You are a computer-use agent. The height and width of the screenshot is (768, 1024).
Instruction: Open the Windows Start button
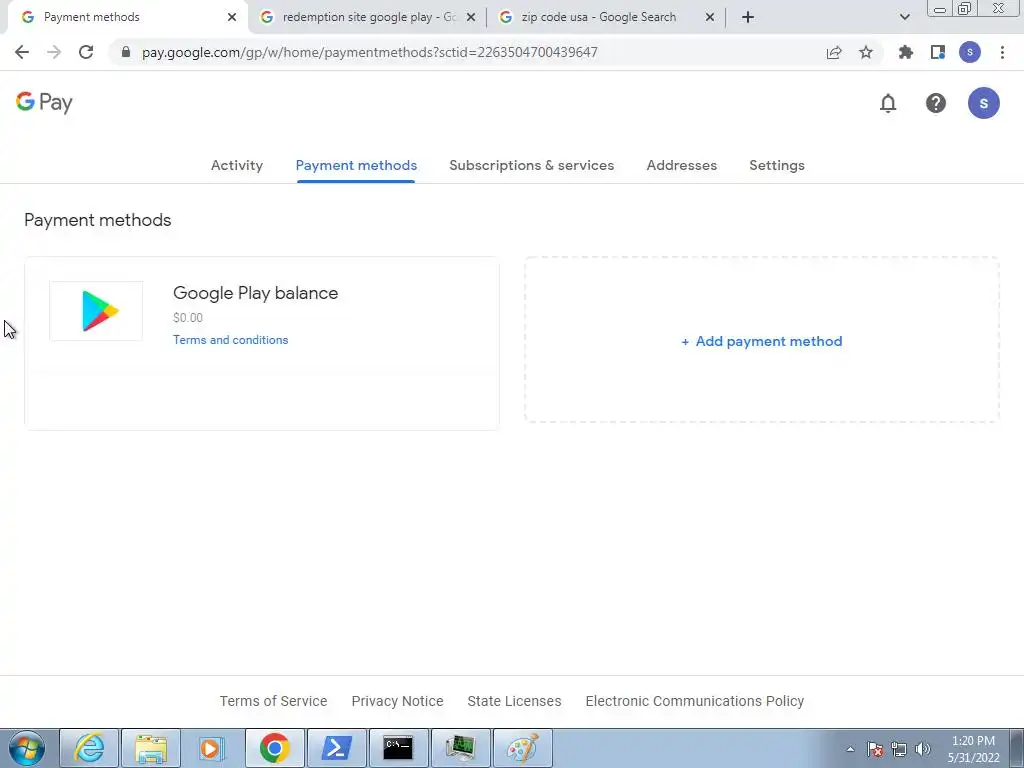coord(26,748)
